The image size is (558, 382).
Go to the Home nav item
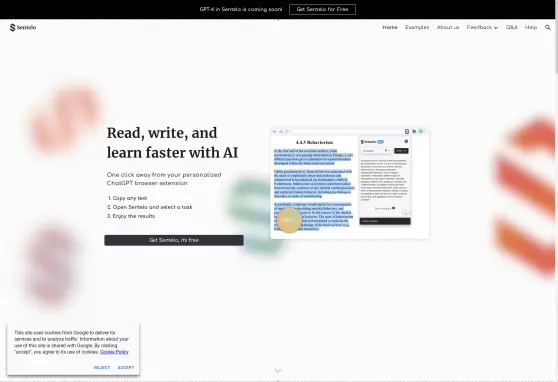pos(390,27)
